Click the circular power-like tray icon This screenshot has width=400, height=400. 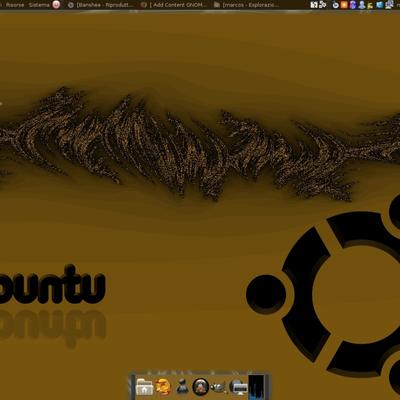[x=336, y=5]
